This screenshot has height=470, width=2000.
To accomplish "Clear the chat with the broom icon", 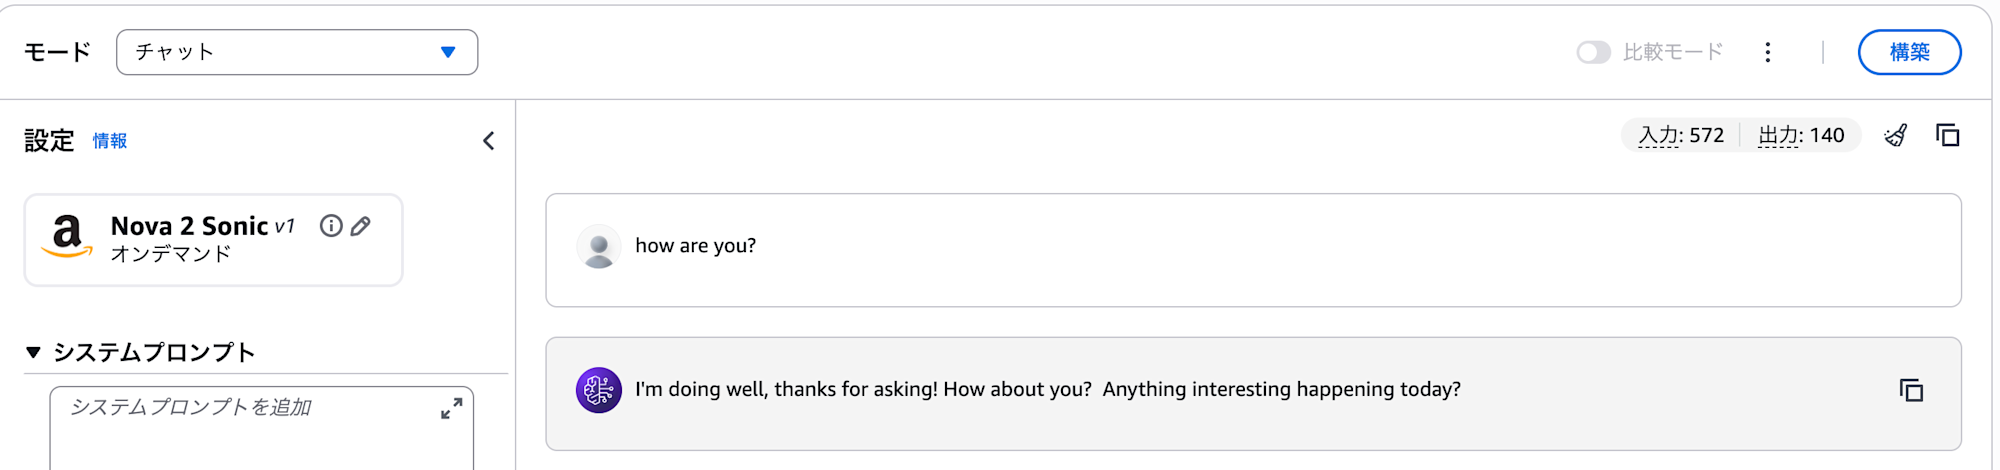I will pos(1896,135).
